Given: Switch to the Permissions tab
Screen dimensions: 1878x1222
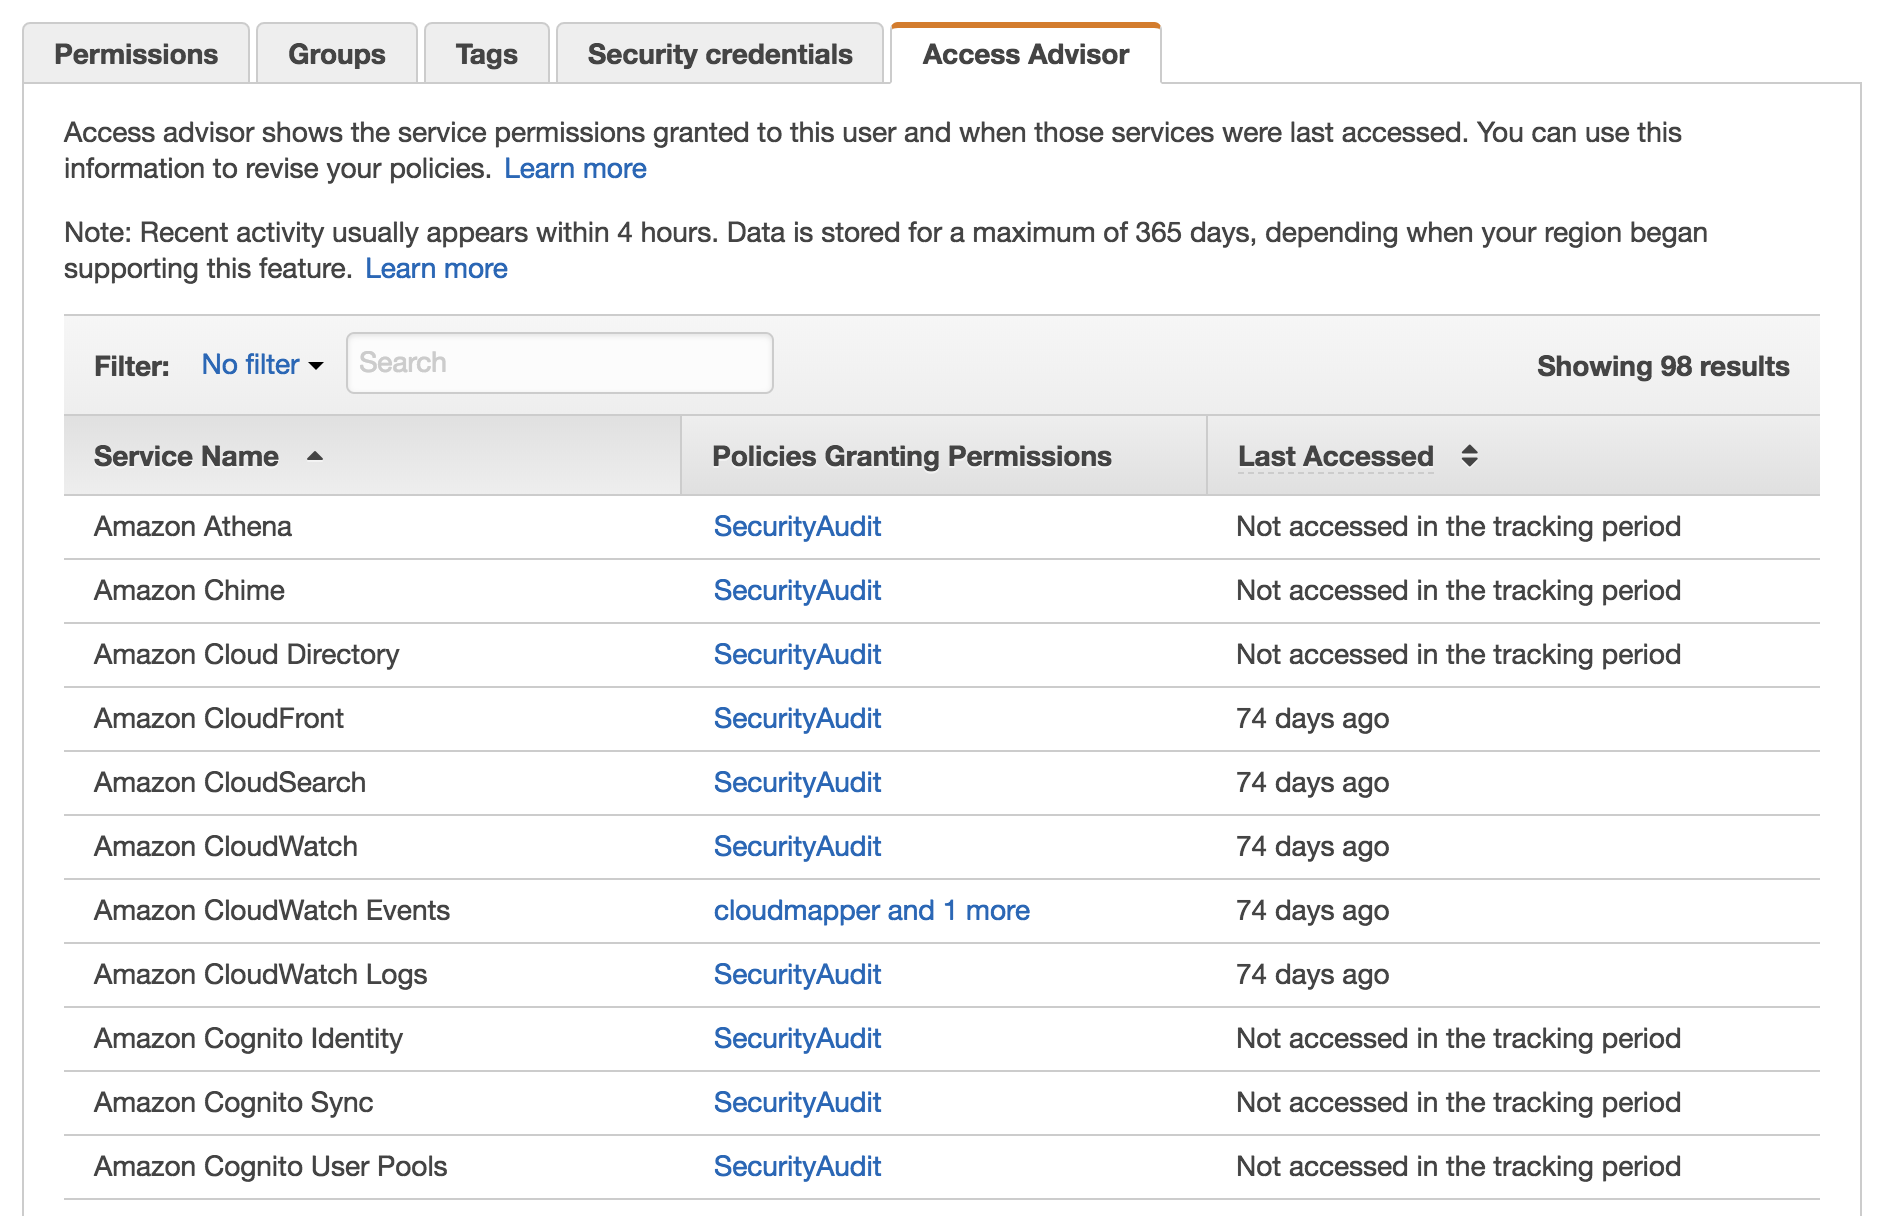Looking at the screenshot, I should (136, 54).
